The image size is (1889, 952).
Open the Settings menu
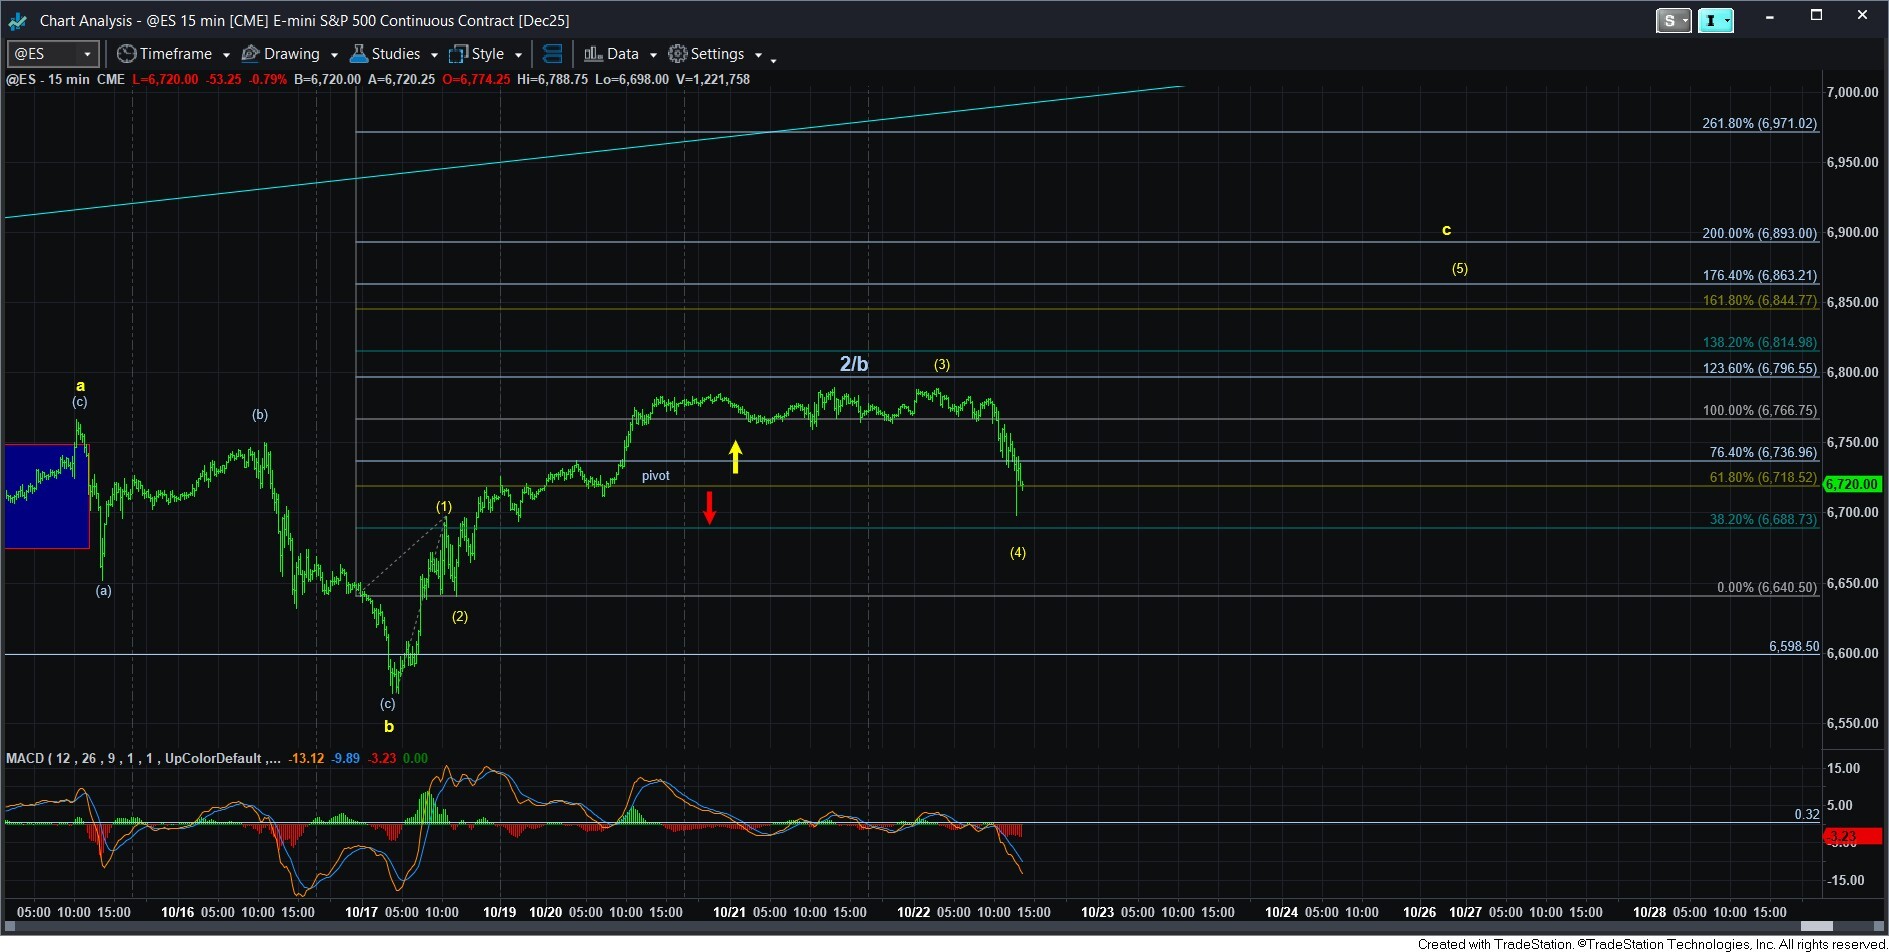717,54
